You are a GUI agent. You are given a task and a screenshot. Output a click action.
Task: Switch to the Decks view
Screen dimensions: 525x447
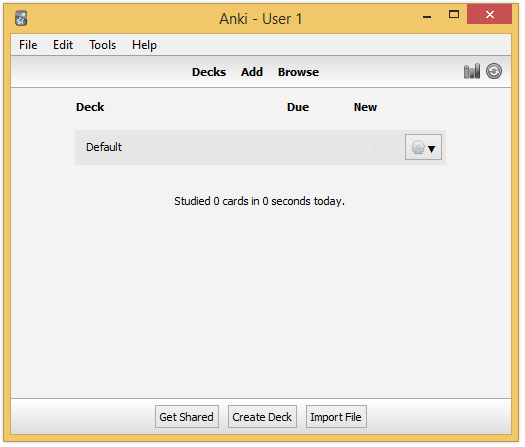click(x=209, y=72)
